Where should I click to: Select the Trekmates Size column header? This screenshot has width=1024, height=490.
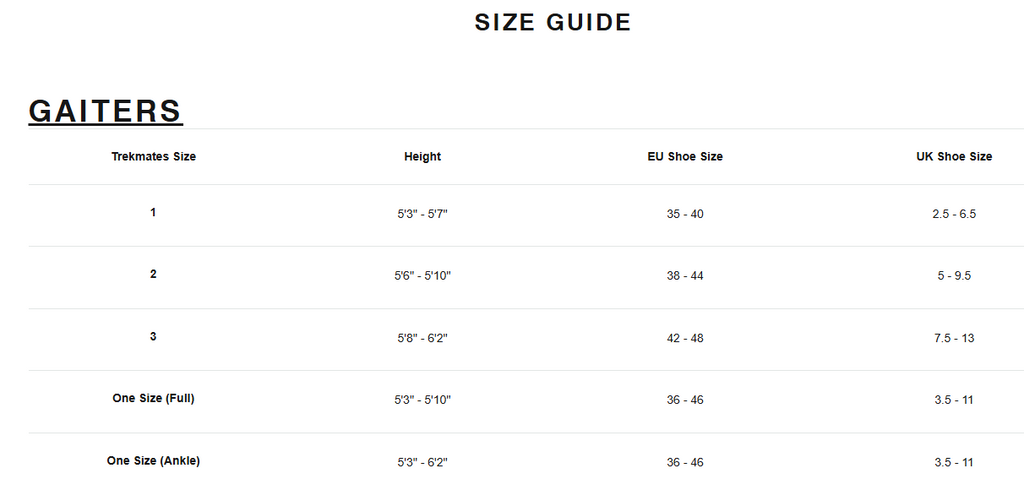tap(153, 157)
